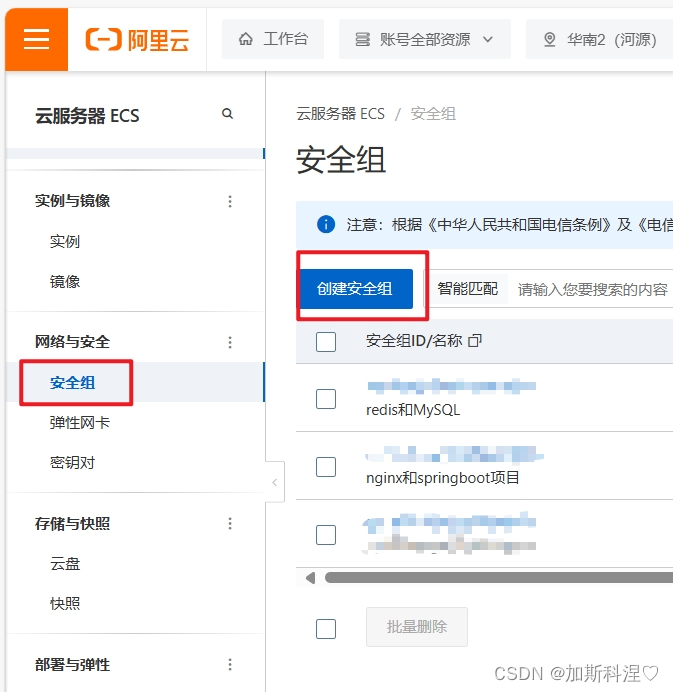
Task: Open more options for 部署与弹性
Action: (230, 665)
